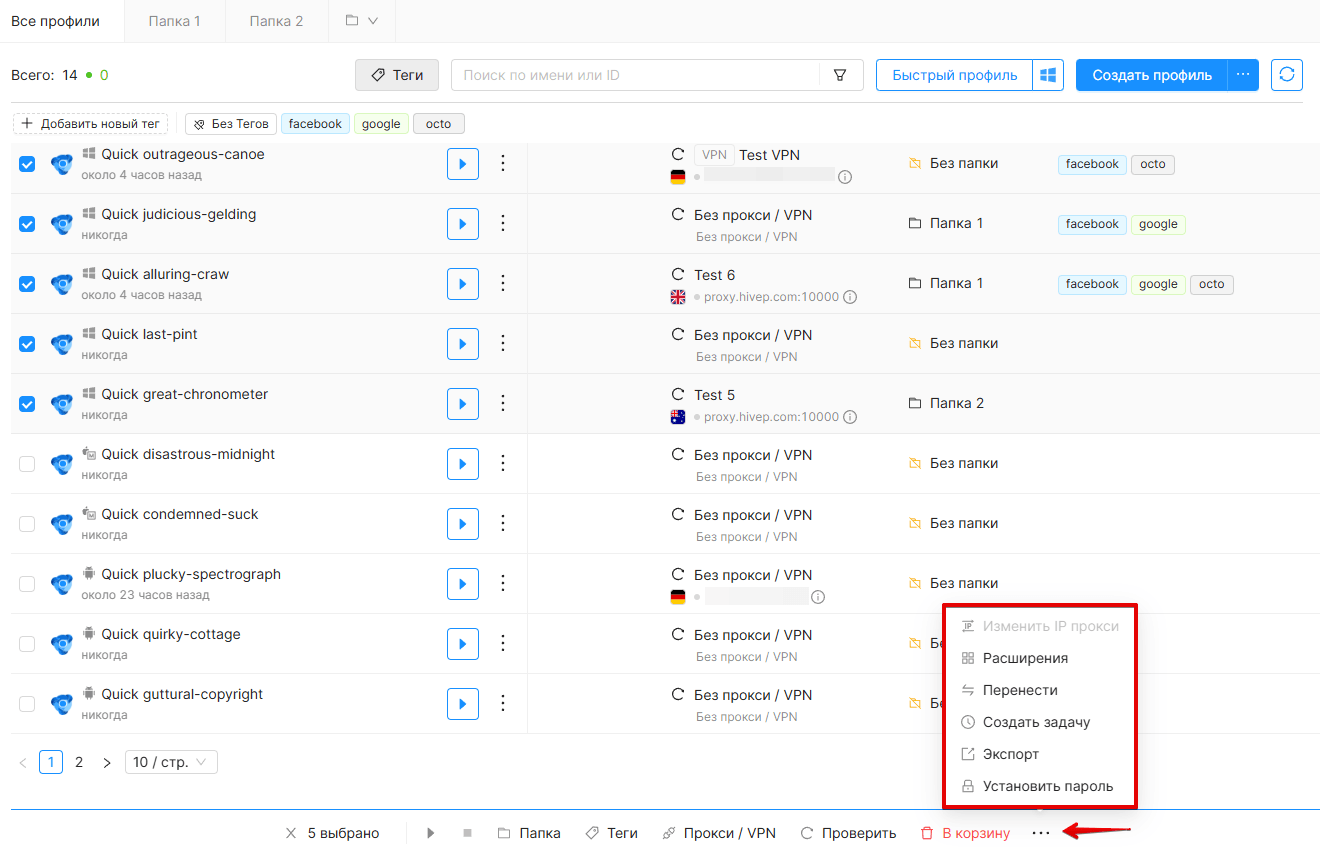The width and height of the screenshot is (1320, 856).
Task: Start the Quick alluring-craw profile
Action: click(x=462, y=284)
